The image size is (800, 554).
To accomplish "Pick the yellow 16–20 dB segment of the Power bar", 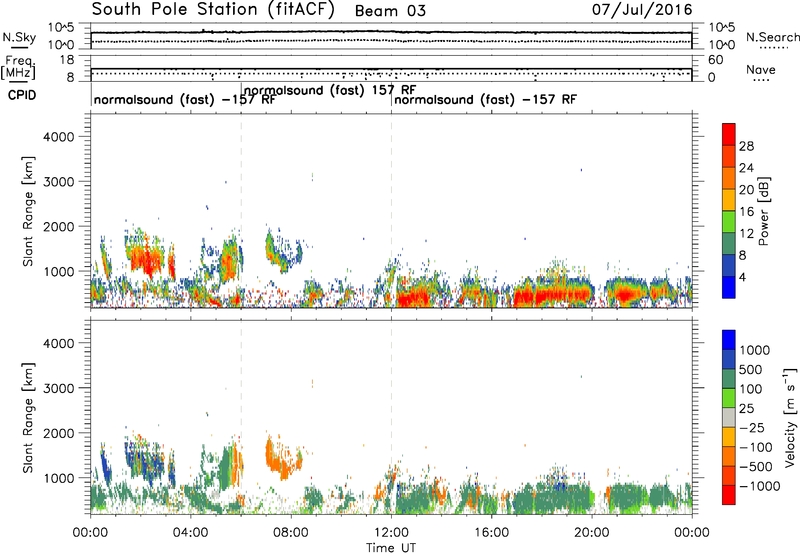I will pos(729,200).
